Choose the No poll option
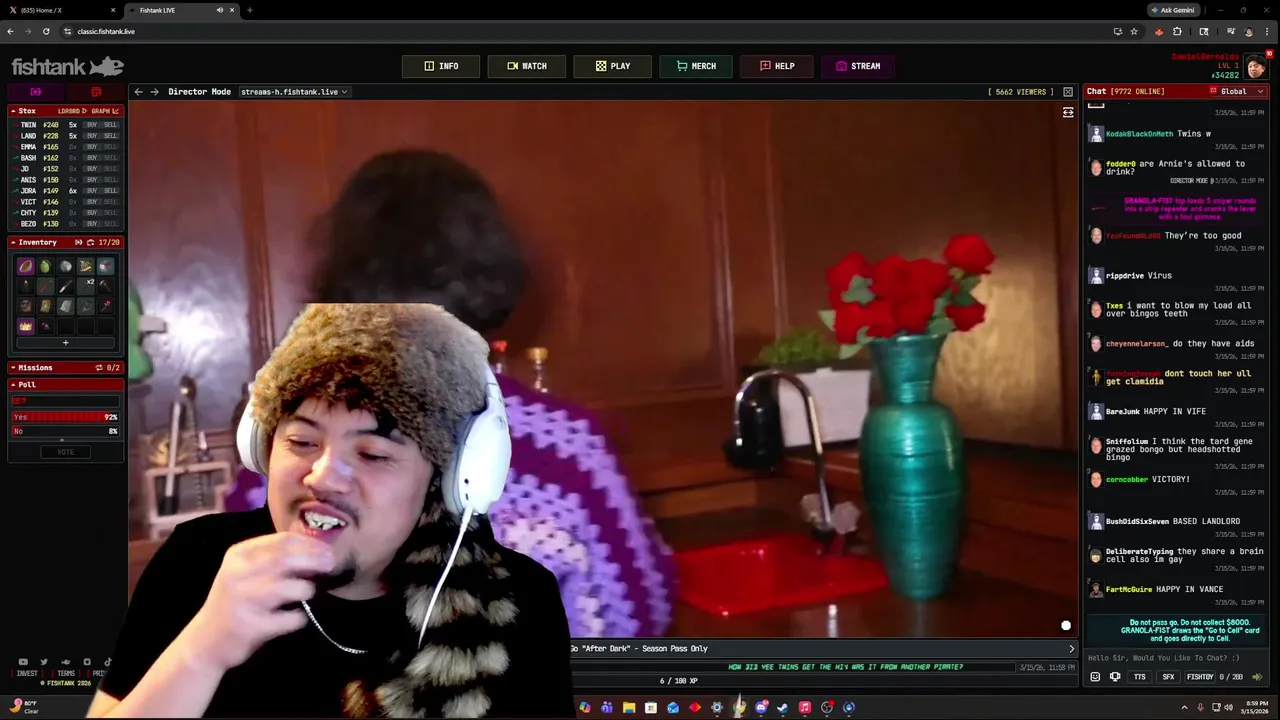The height and width of the screenshot is (720, 1280). coord(65,431)
